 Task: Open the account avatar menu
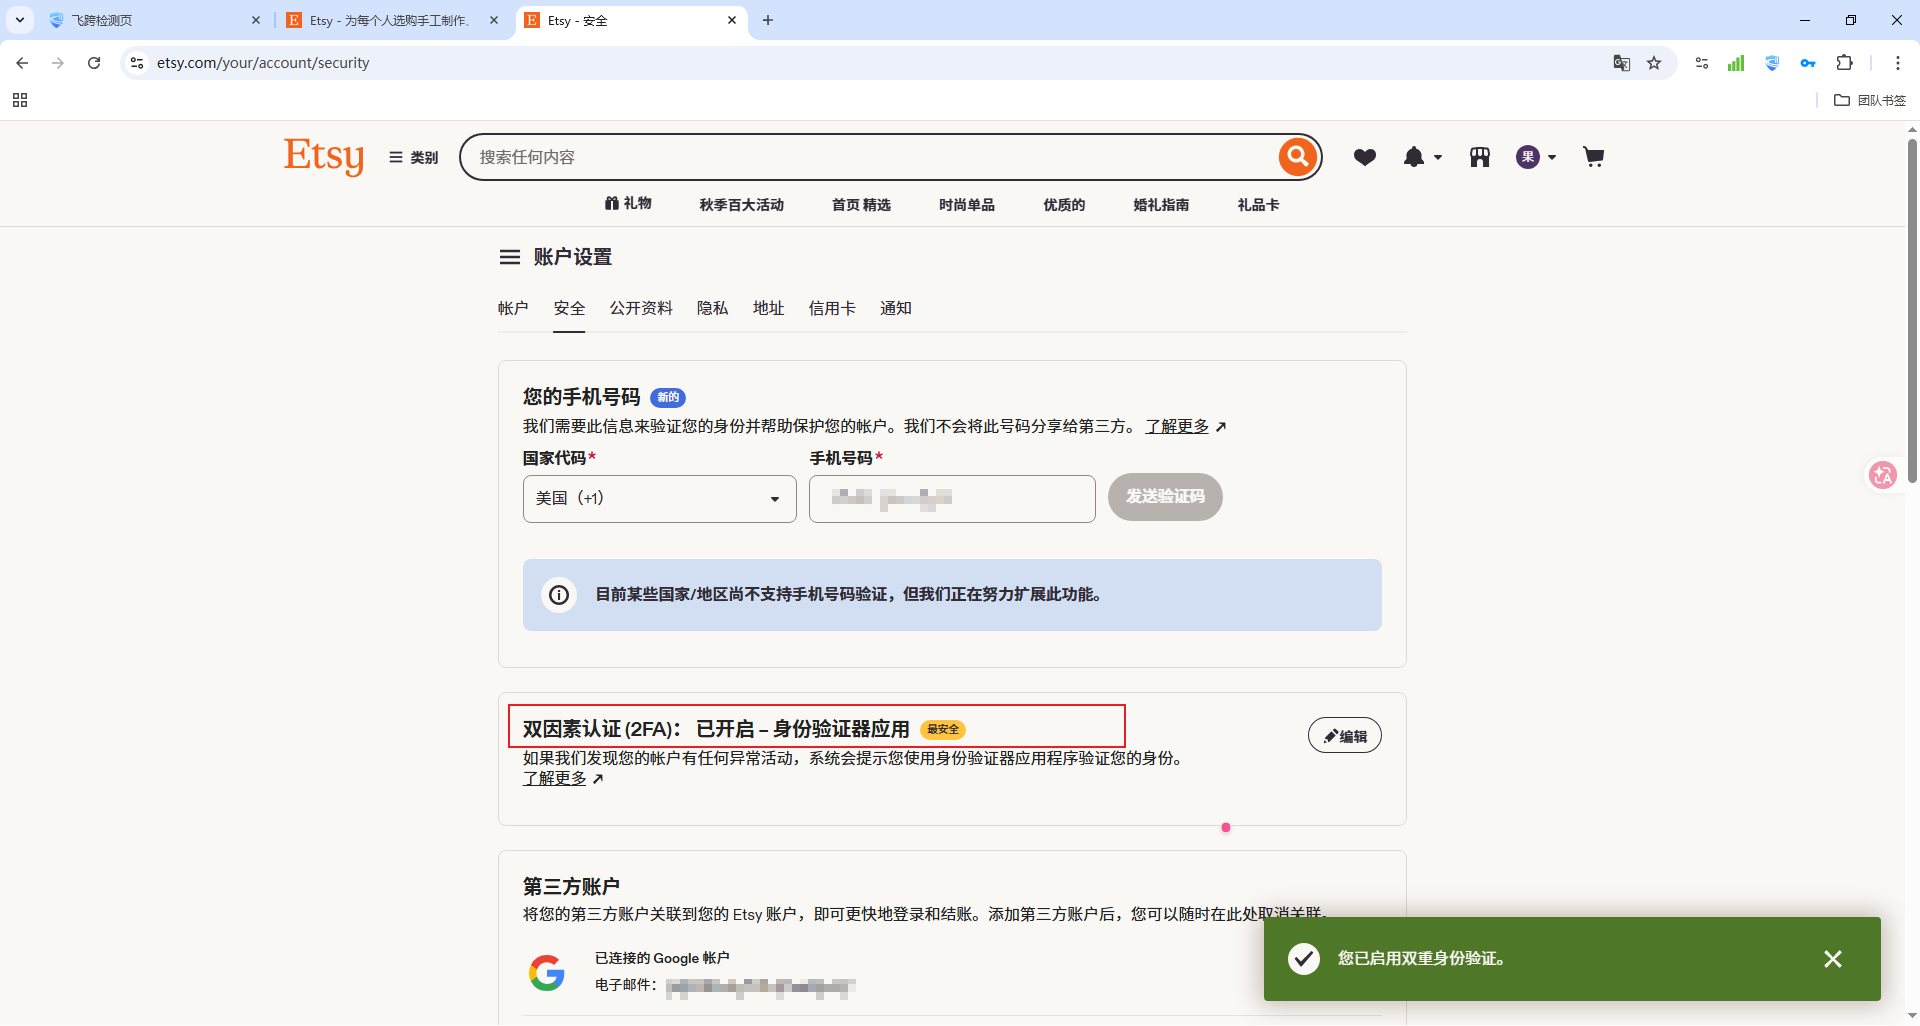pyautogui.click(x=1536, y=157)
